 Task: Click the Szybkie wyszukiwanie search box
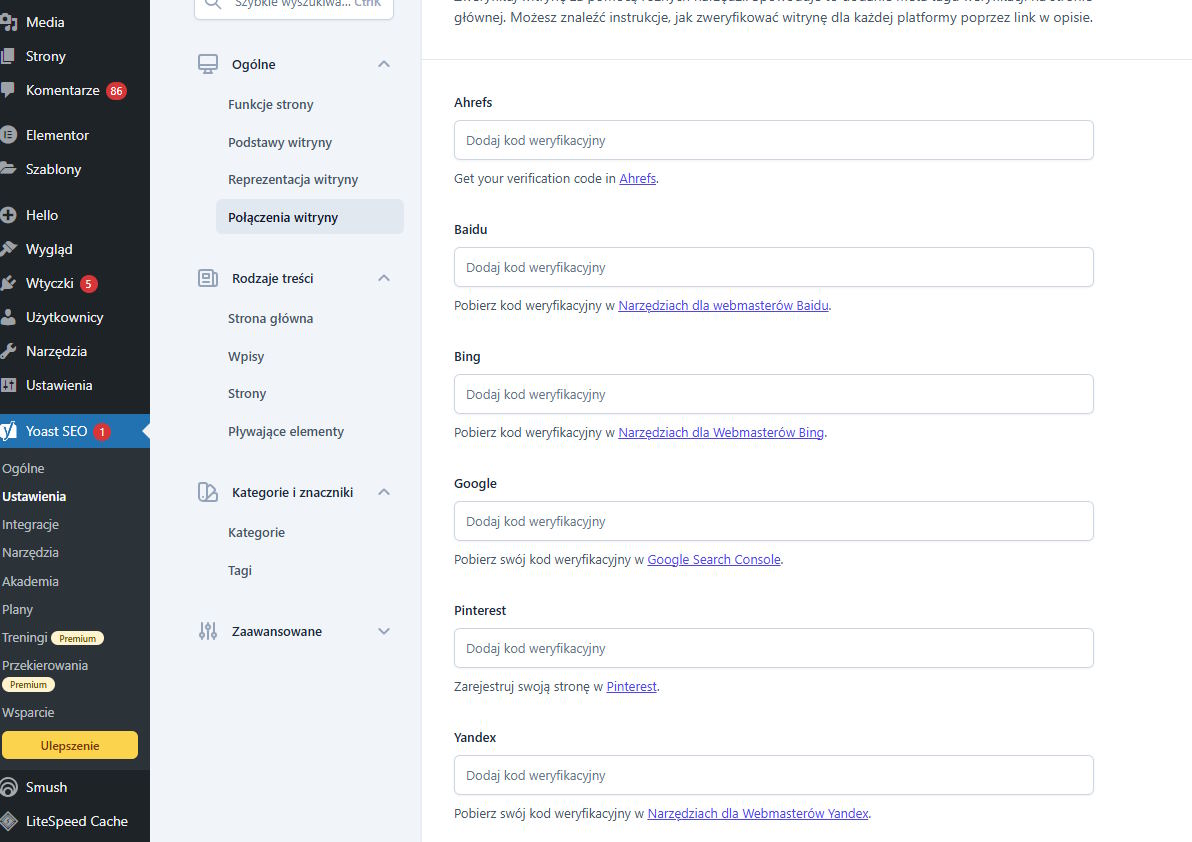(293, 4)
